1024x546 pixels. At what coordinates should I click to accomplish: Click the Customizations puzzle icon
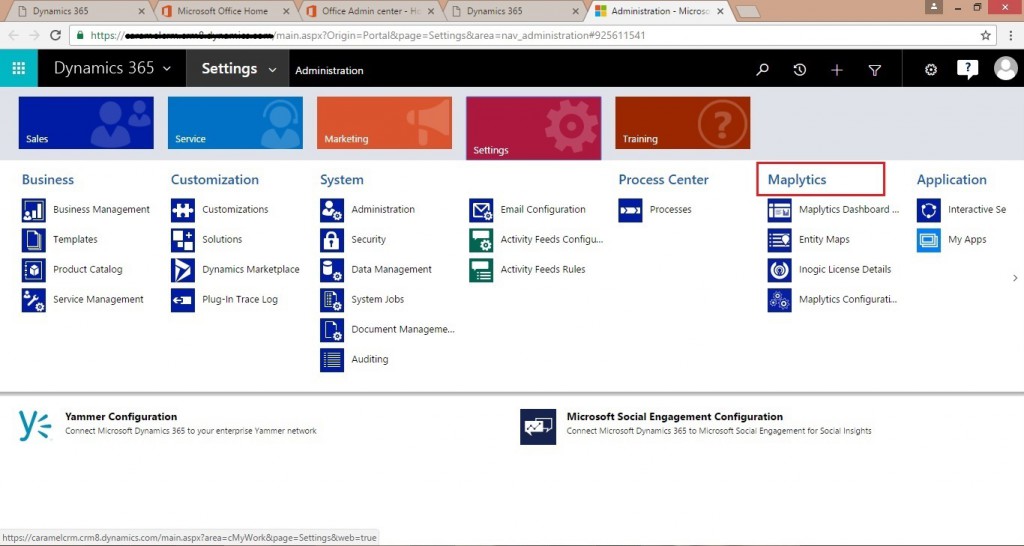click(x=183, y=210)
